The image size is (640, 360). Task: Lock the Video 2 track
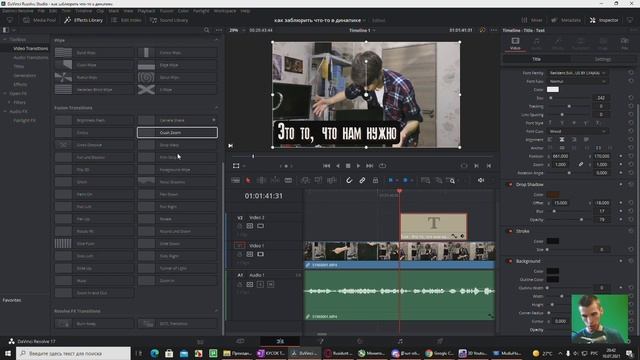tap(240, 226)
